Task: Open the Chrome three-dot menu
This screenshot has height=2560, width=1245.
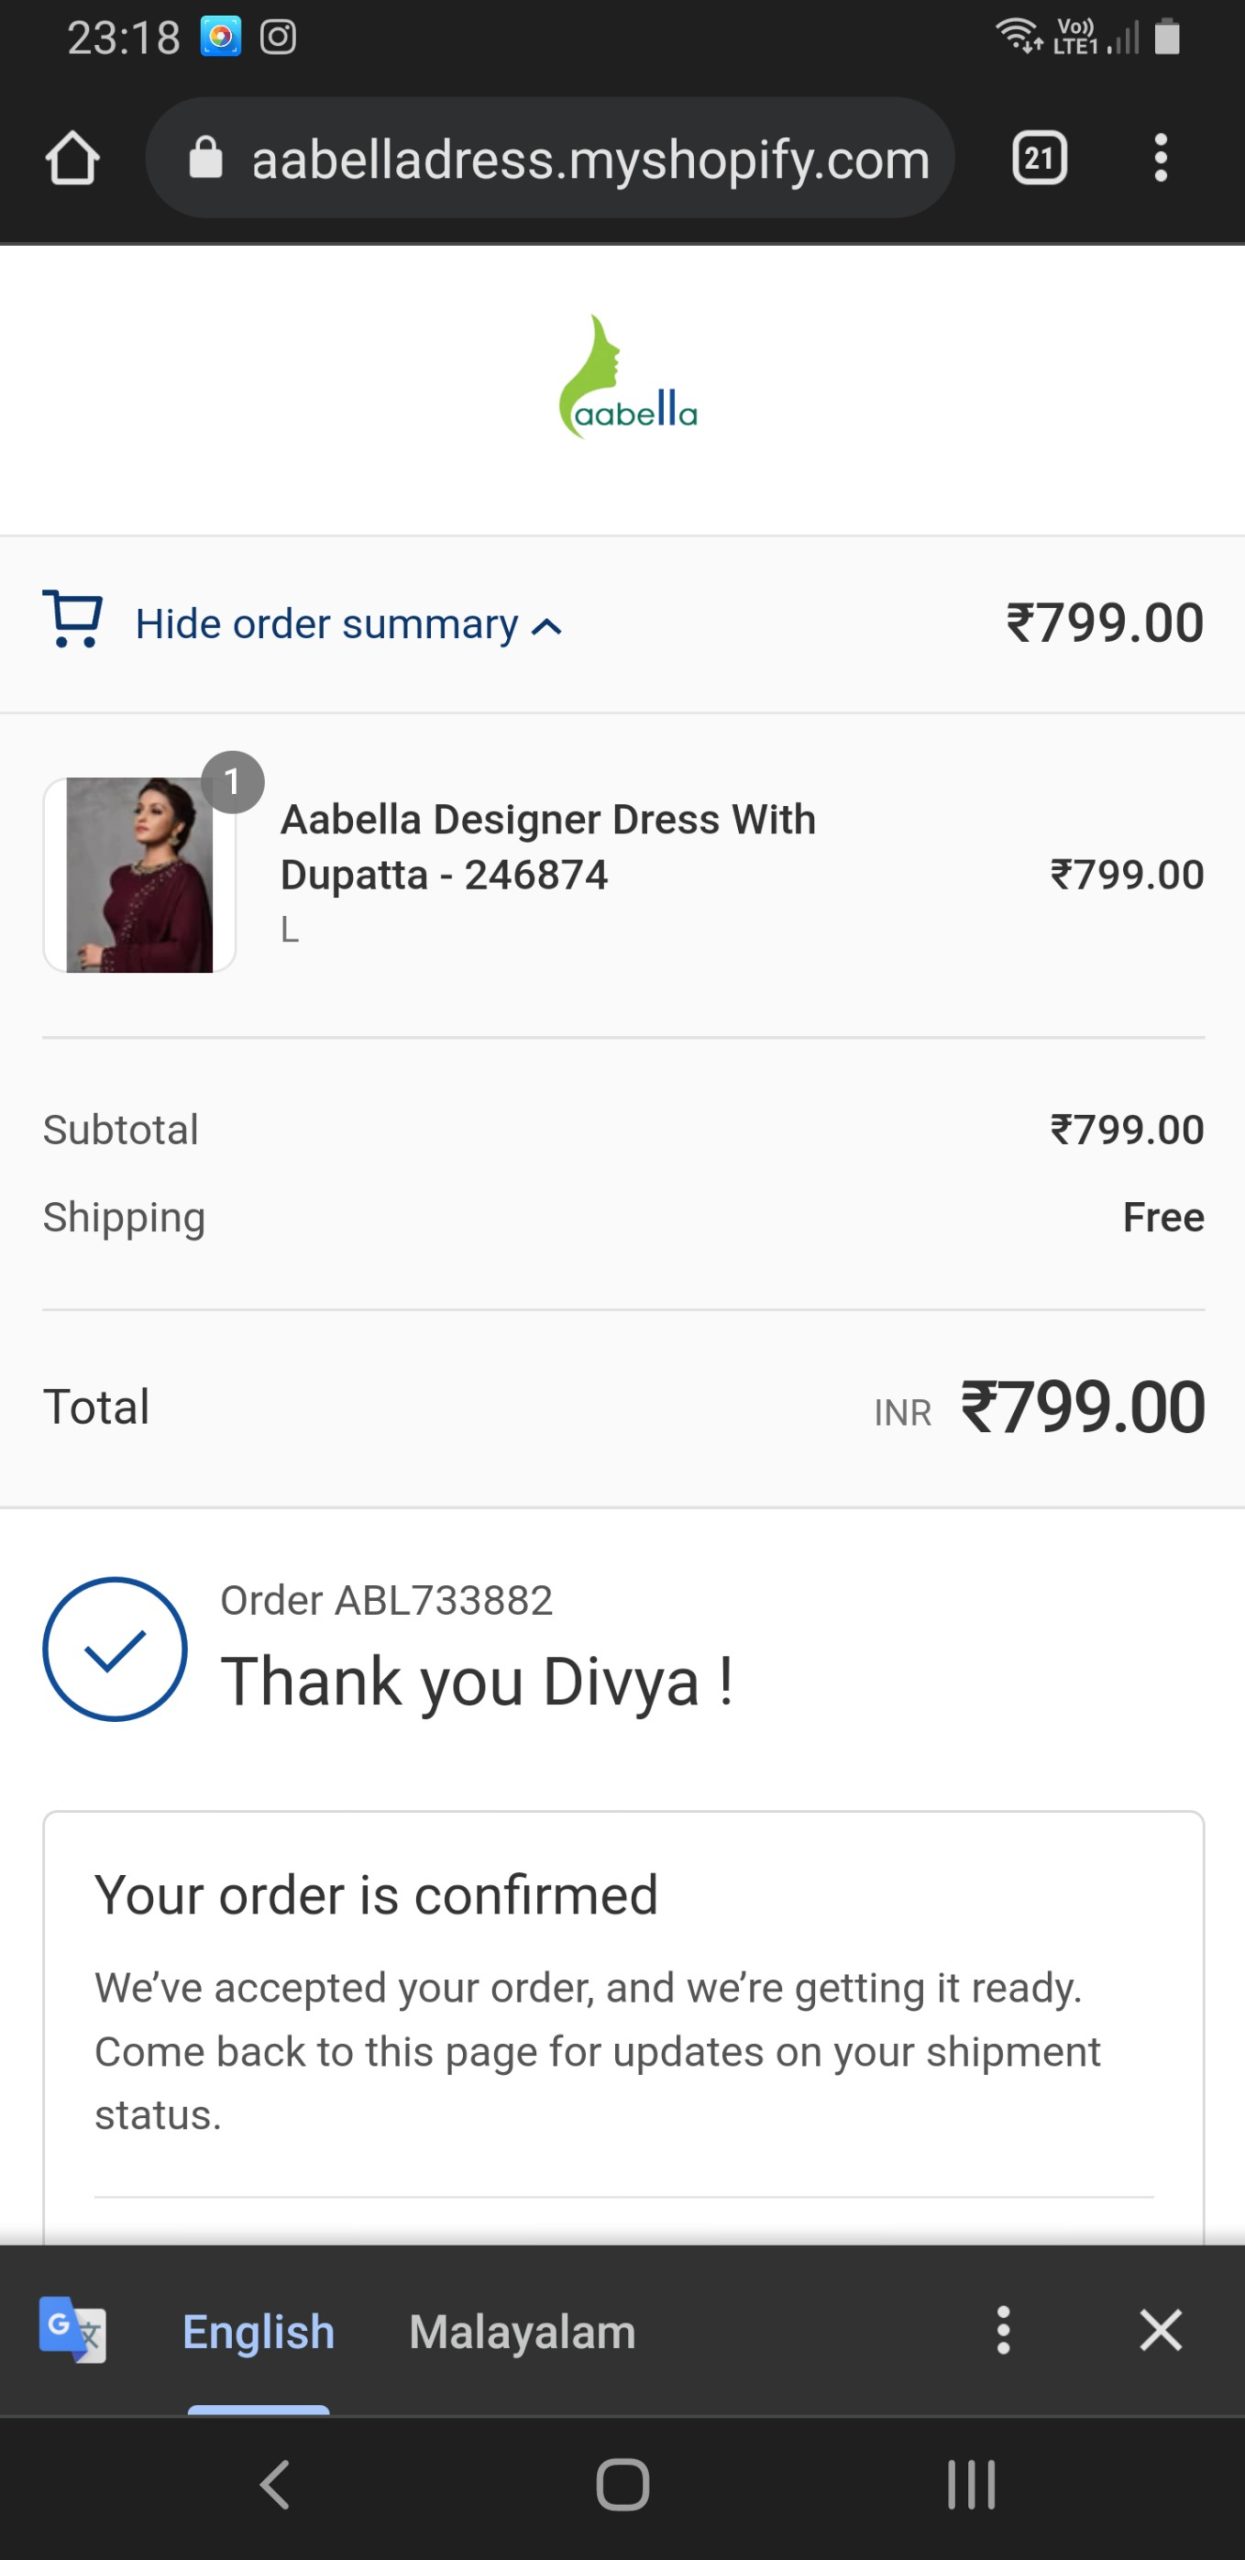Action: [1160, 158]
